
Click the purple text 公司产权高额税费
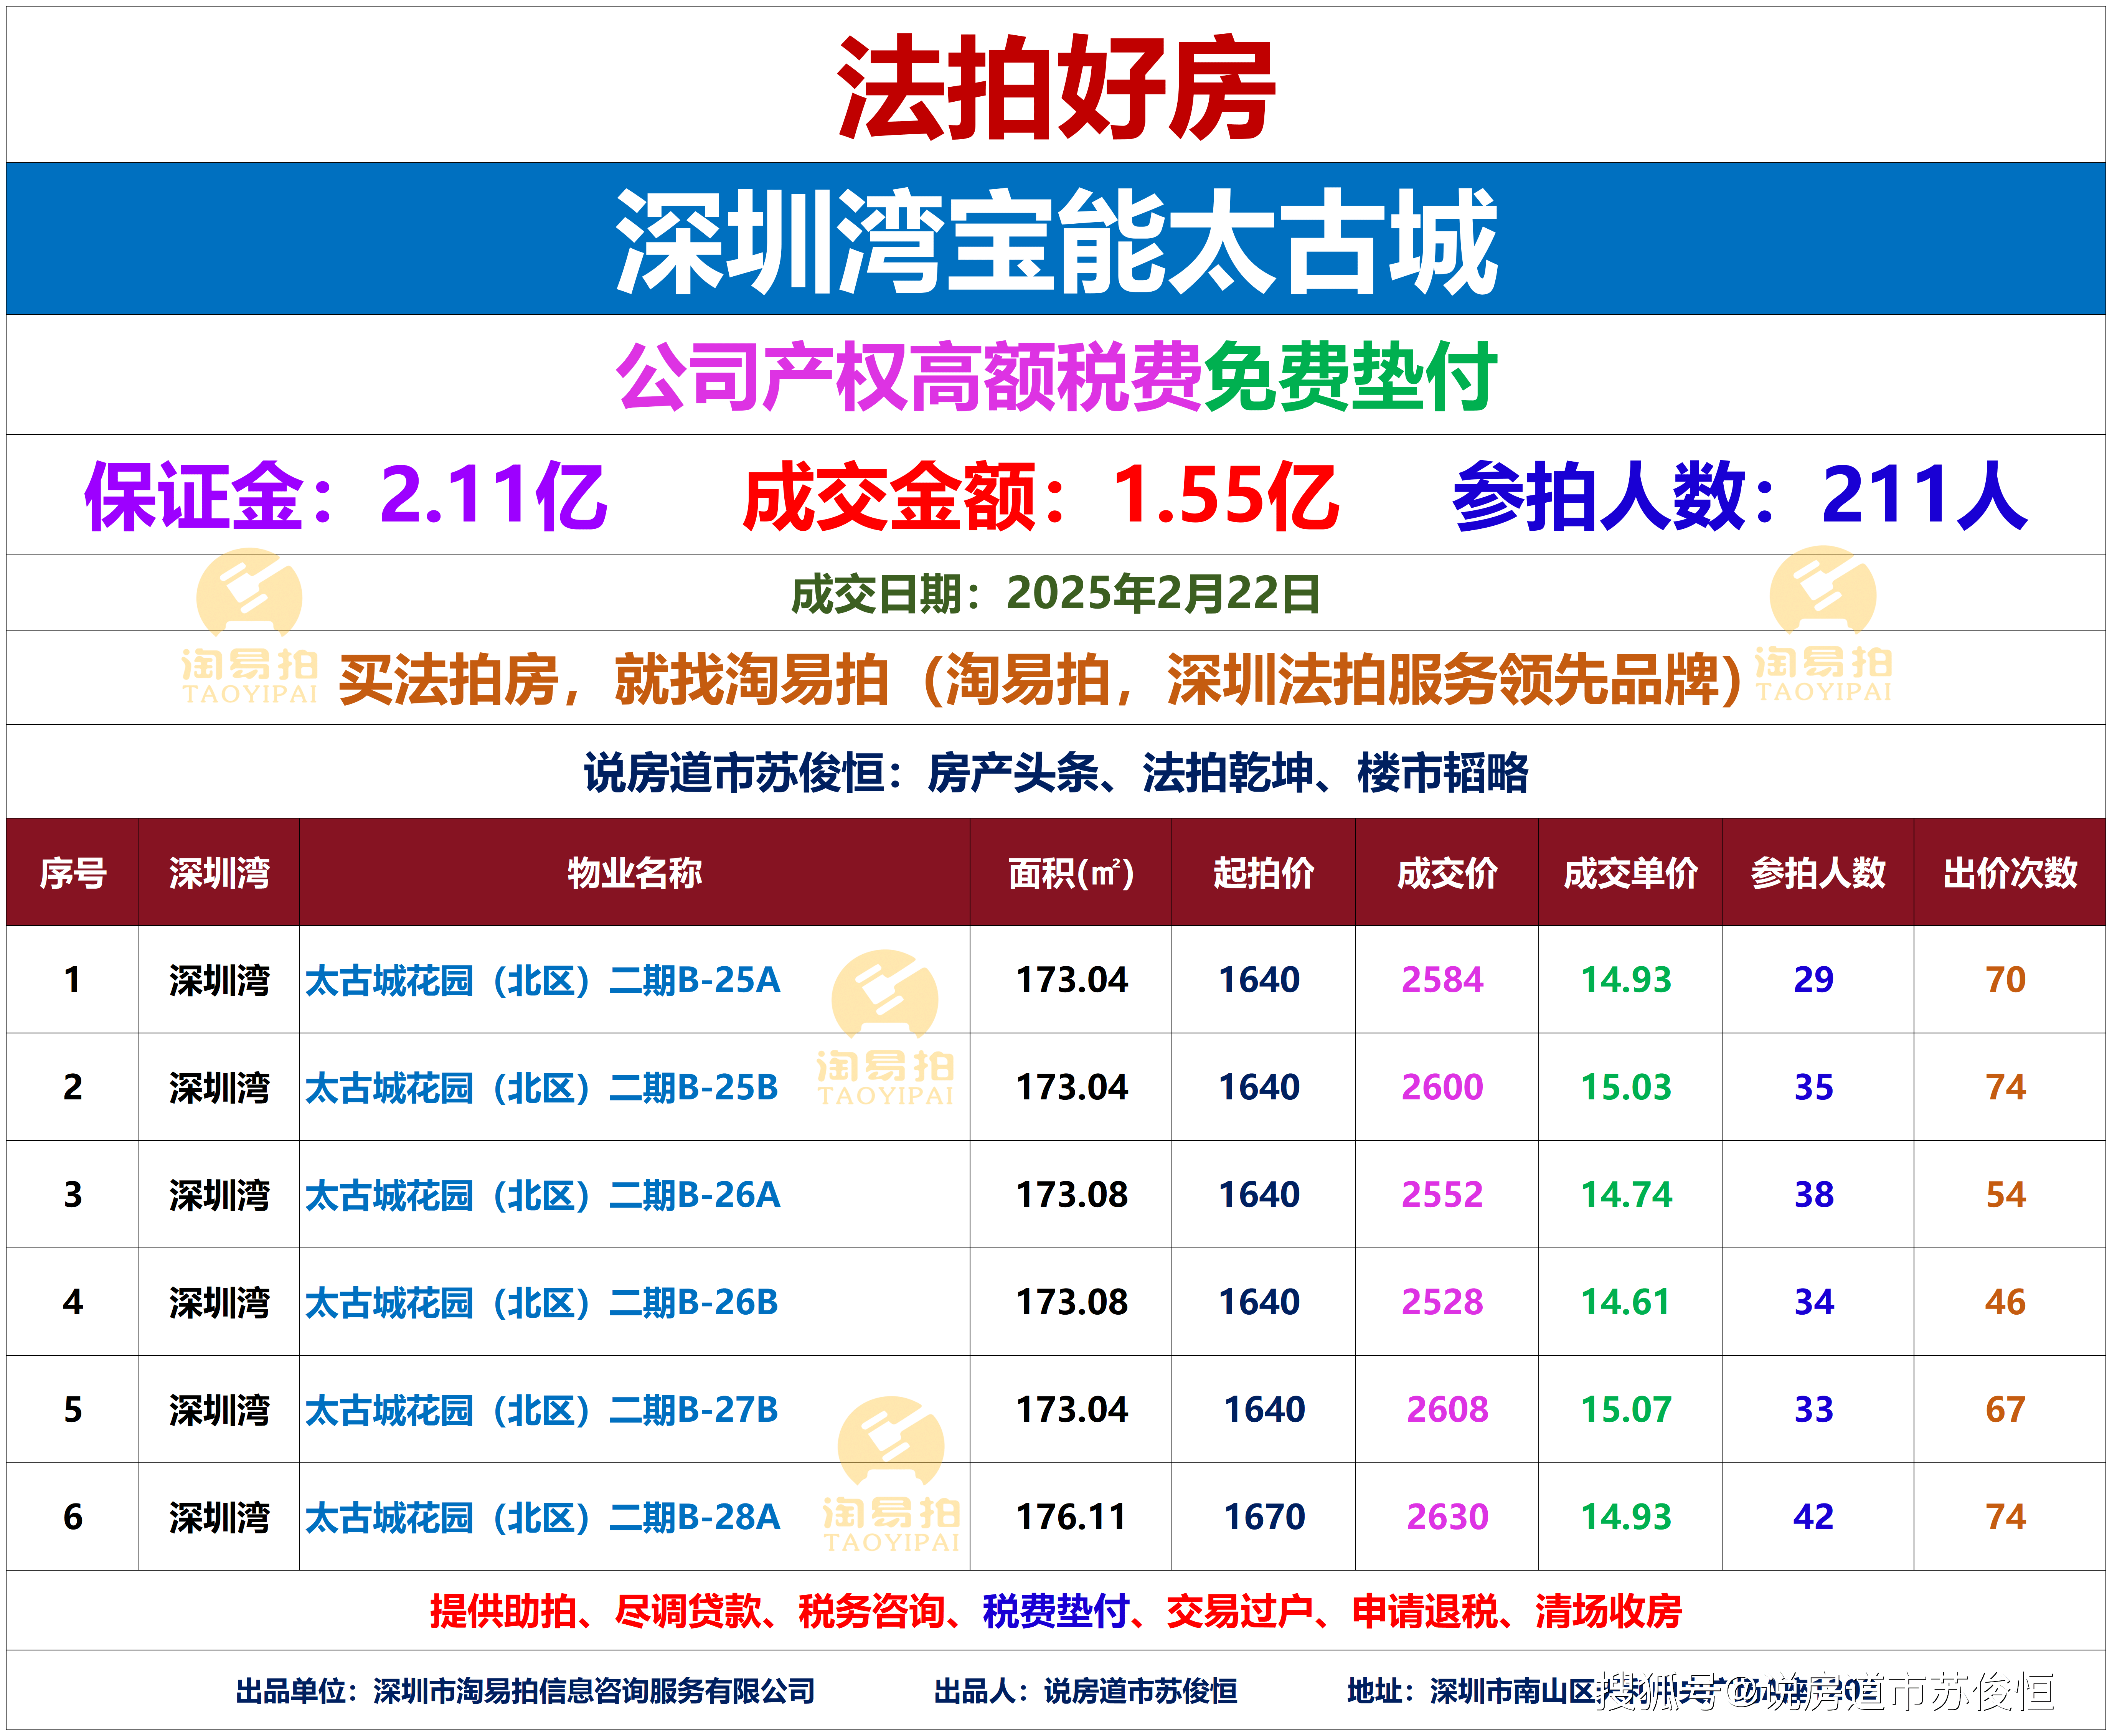(x=909, y=376)
